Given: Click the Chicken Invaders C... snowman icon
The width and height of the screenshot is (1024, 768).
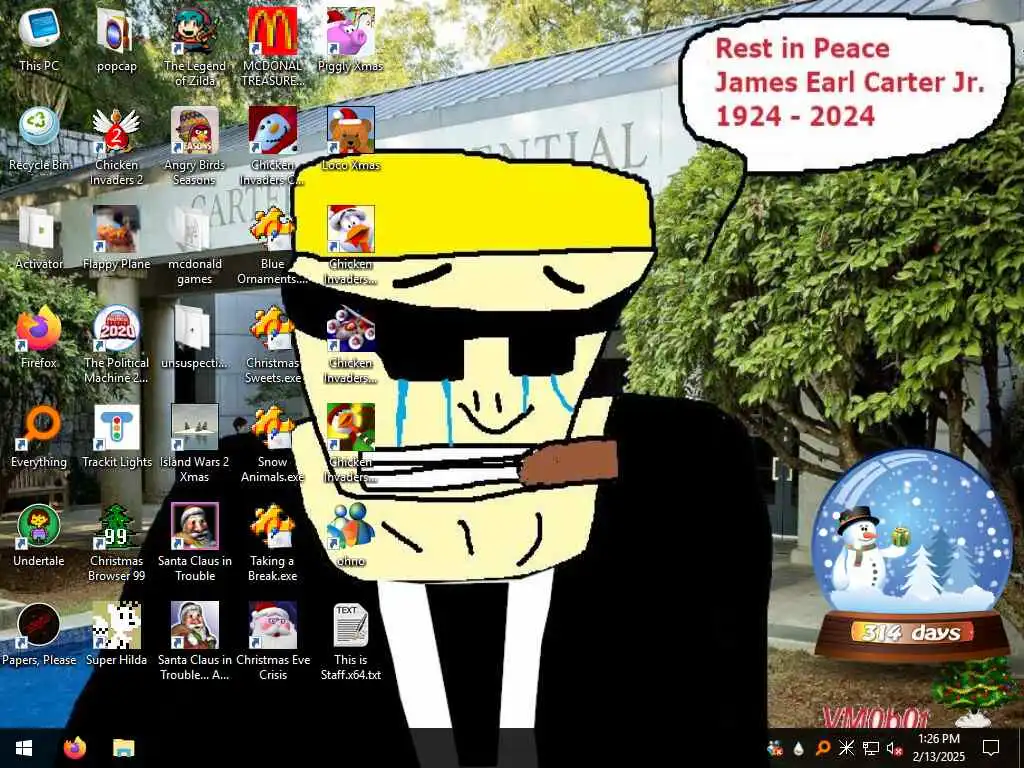Looking at the screenshot, I should point(272,146).
